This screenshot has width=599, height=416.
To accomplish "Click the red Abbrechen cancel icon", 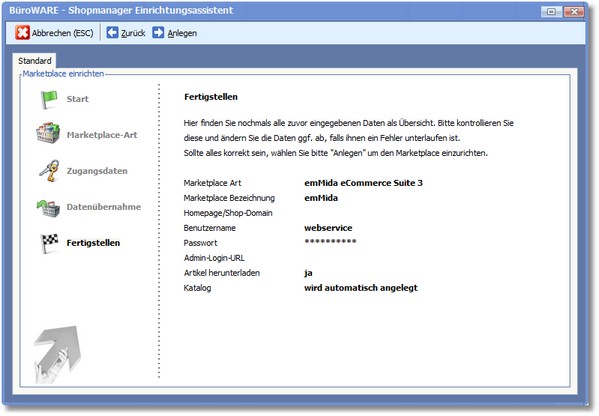I will pos(22,33).
